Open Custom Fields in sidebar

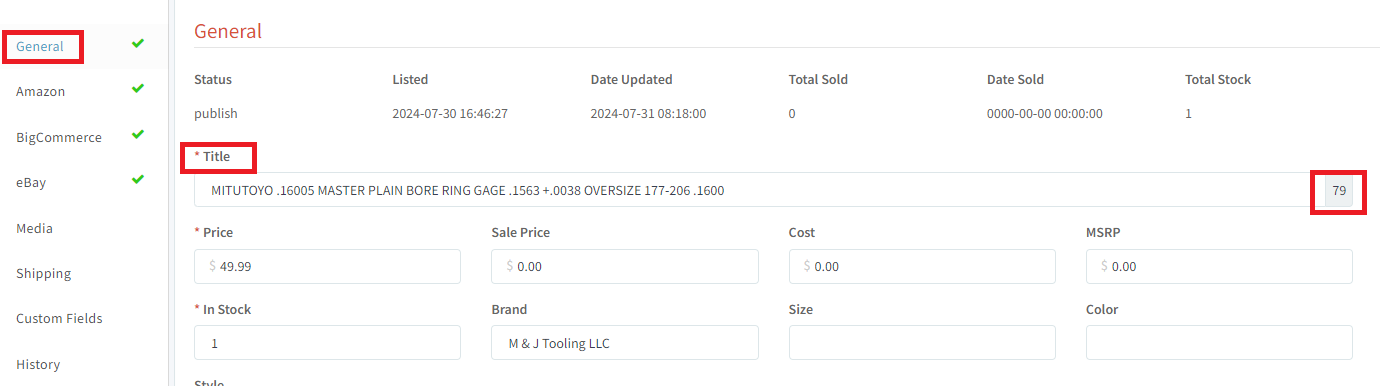pos(60,319)
